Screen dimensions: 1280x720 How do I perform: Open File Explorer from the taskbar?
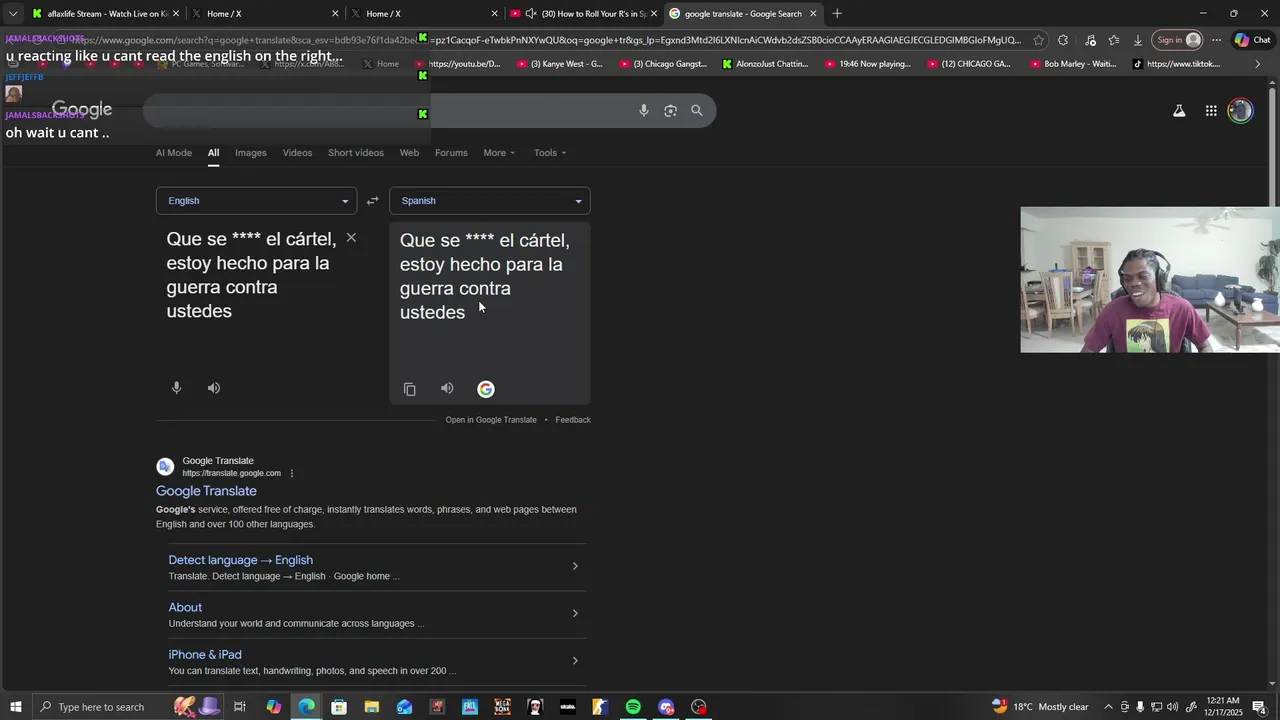[371, 707]
